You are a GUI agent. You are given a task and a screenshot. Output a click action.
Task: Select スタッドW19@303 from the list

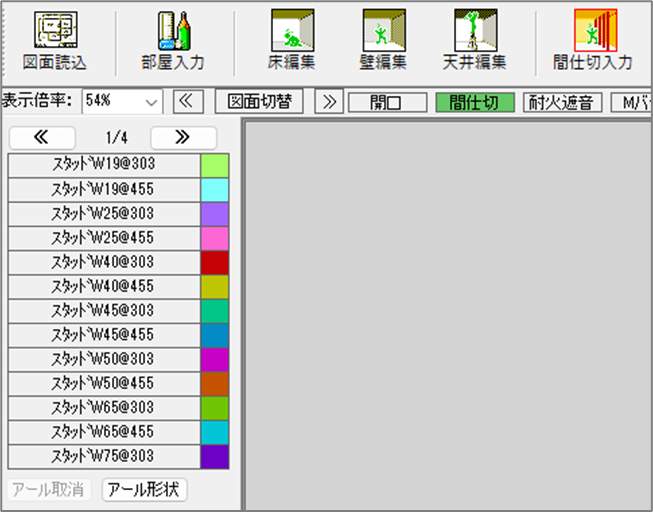coord(103,164)
